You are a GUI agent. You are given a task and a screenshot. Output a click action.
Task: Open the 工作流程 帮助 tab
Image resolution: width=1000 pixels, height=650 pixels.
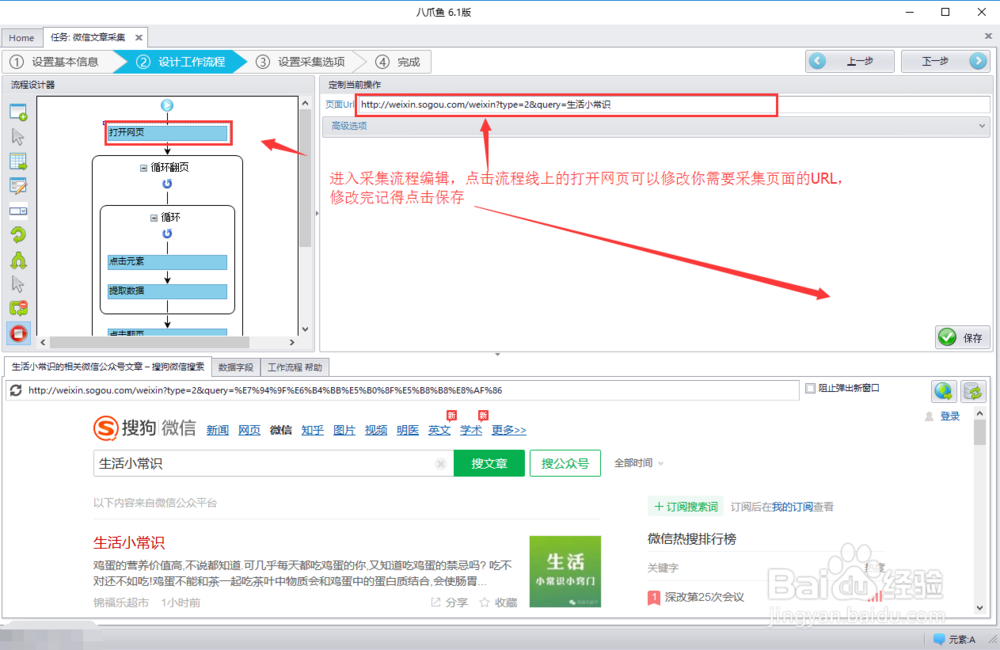[x=294, y=367]
